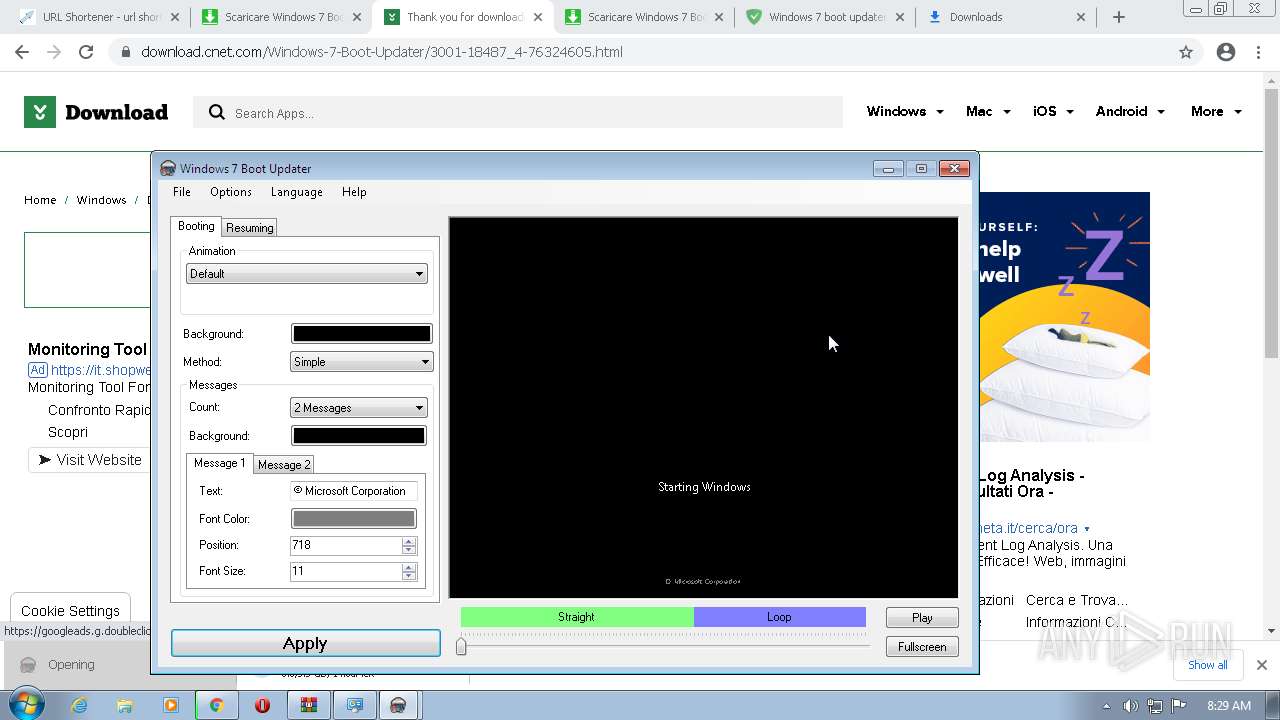The width and height of the screenshot is (1280, 720).
Task: Pick the Messages Background color swatch
Action: pyautogui.click(x=358, y=436)
